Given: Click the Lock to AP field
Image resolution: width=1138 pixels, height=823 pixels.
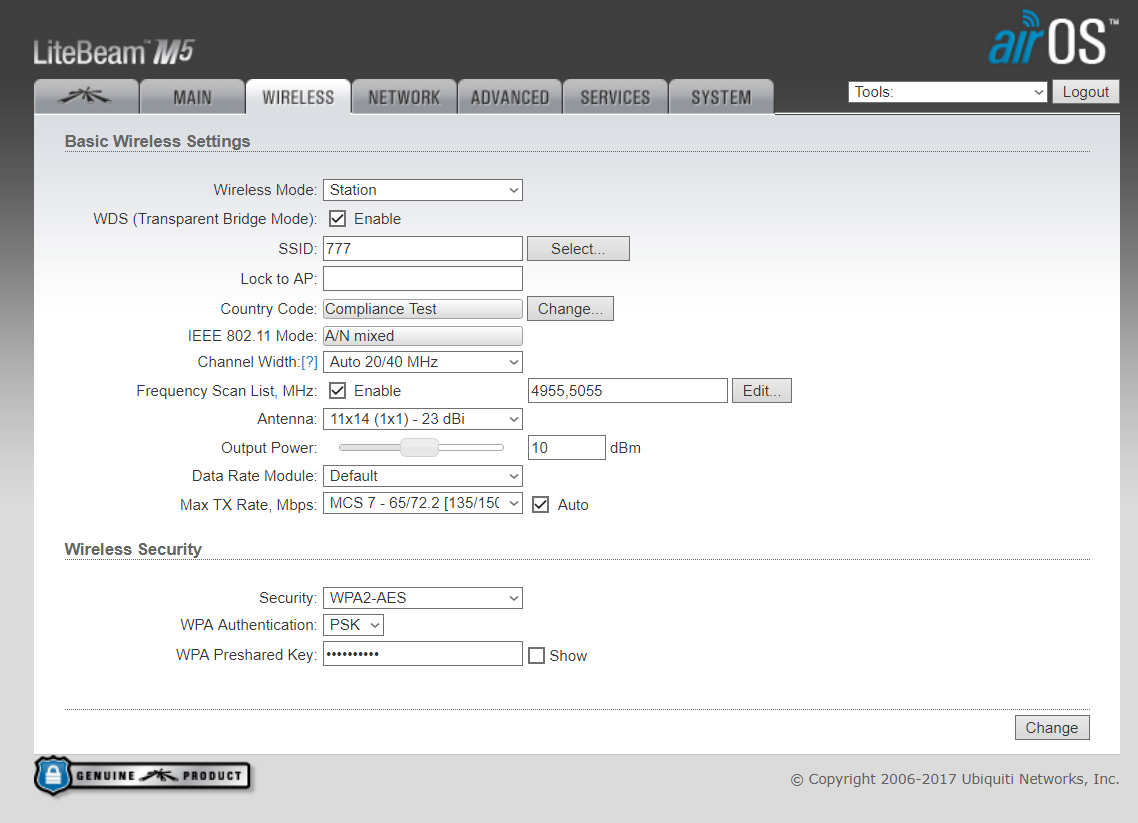Looking at the screenshot, I should point(423,279).
